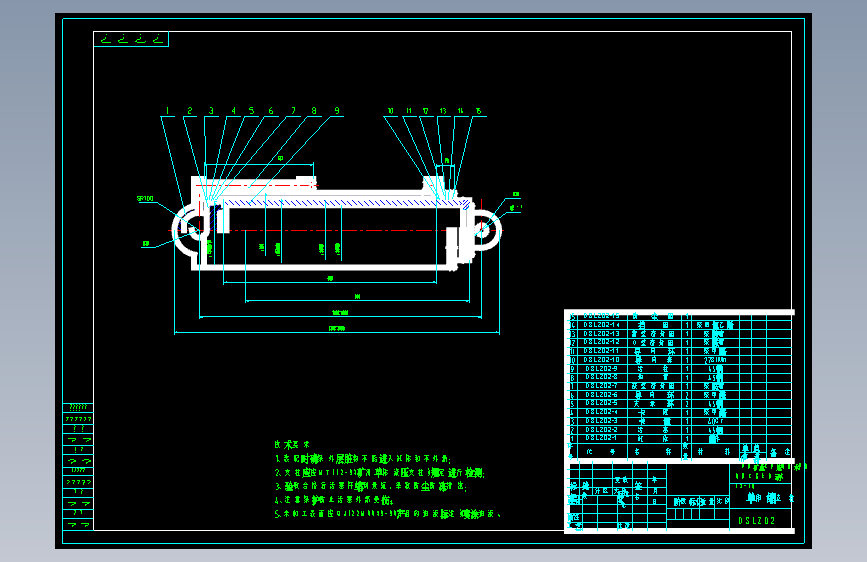The height and width of the screenshot is (562, 867).
Task: Select DSL202-7 in the parts list
Action: point(602,386)
